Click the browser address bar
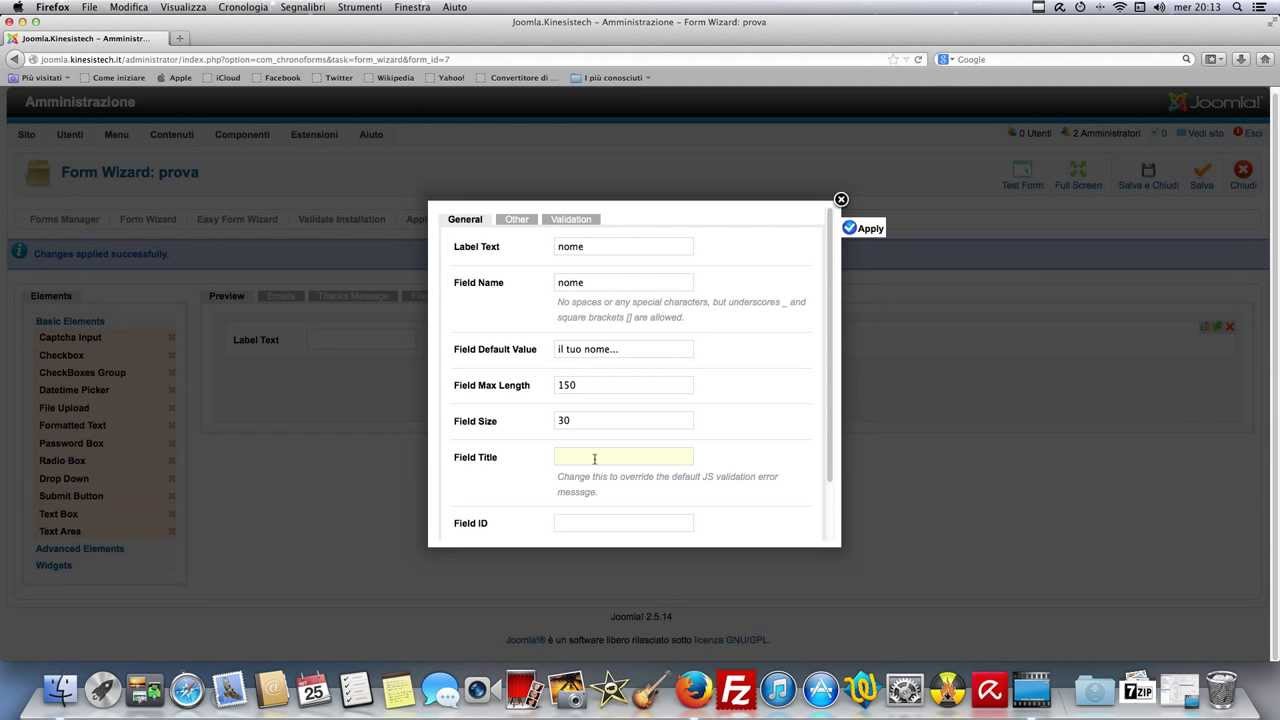1280x720 pixels. pos(460,59)
